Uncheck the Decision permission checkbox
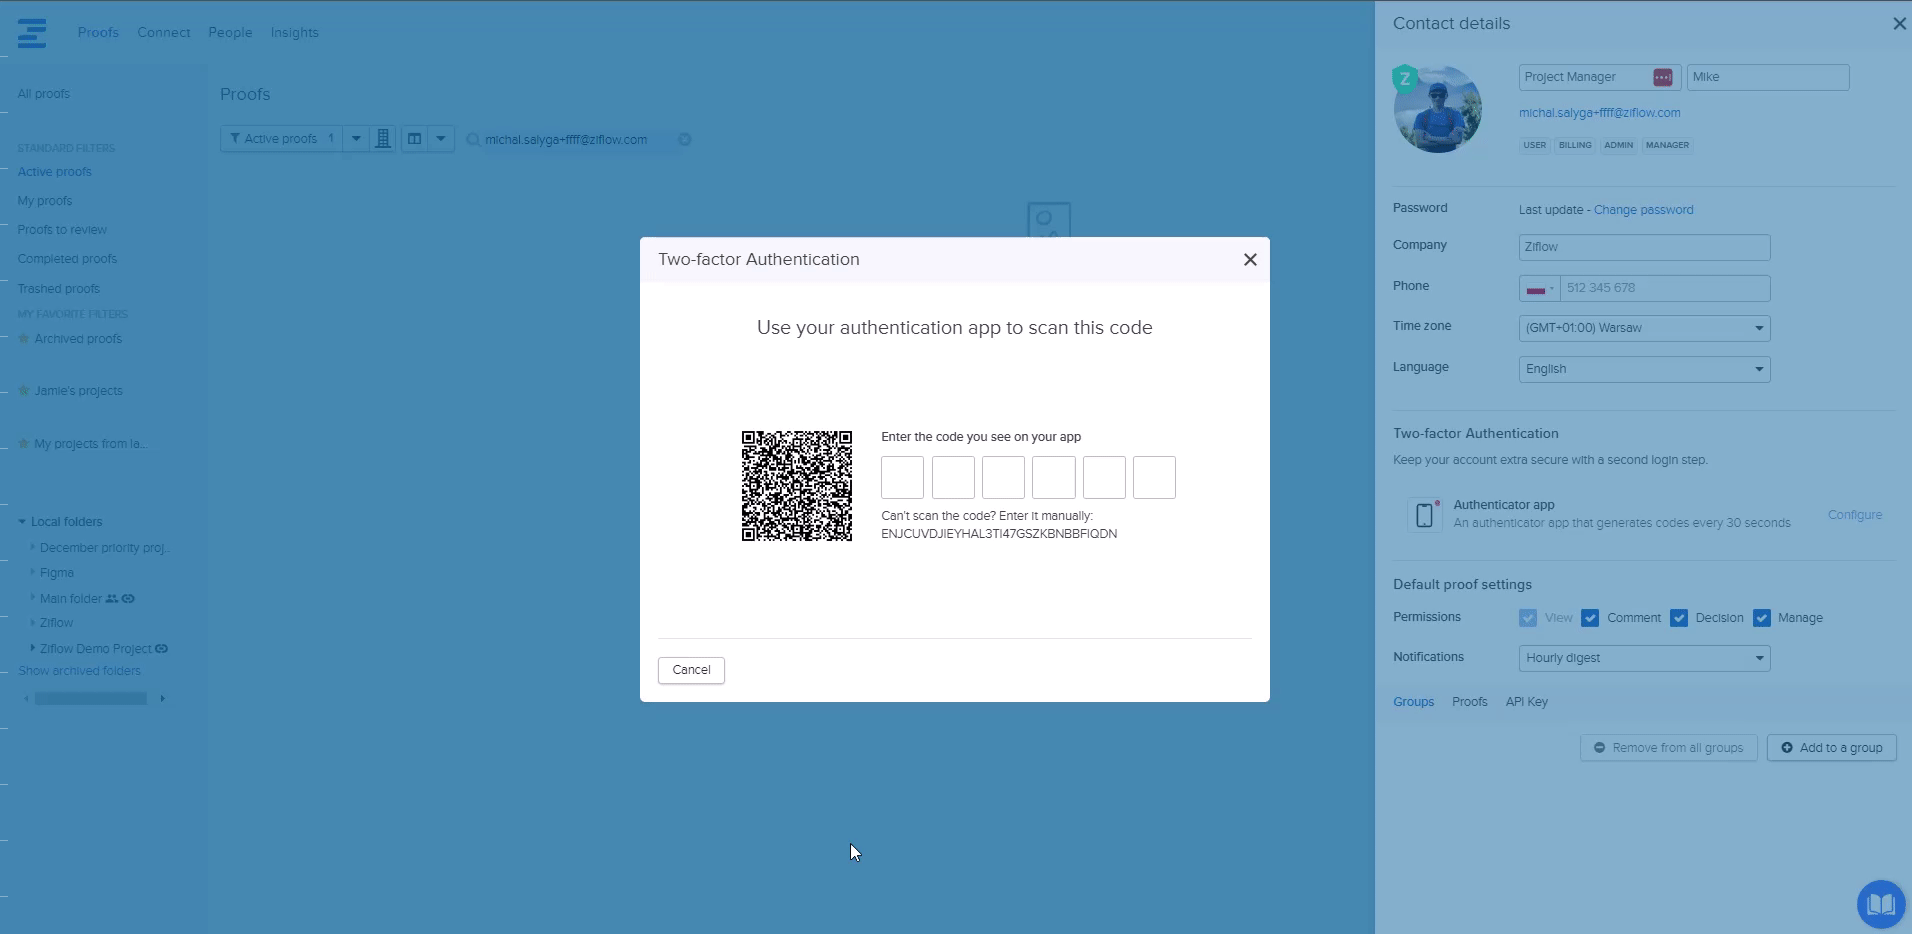 (x=1678, y=618)
